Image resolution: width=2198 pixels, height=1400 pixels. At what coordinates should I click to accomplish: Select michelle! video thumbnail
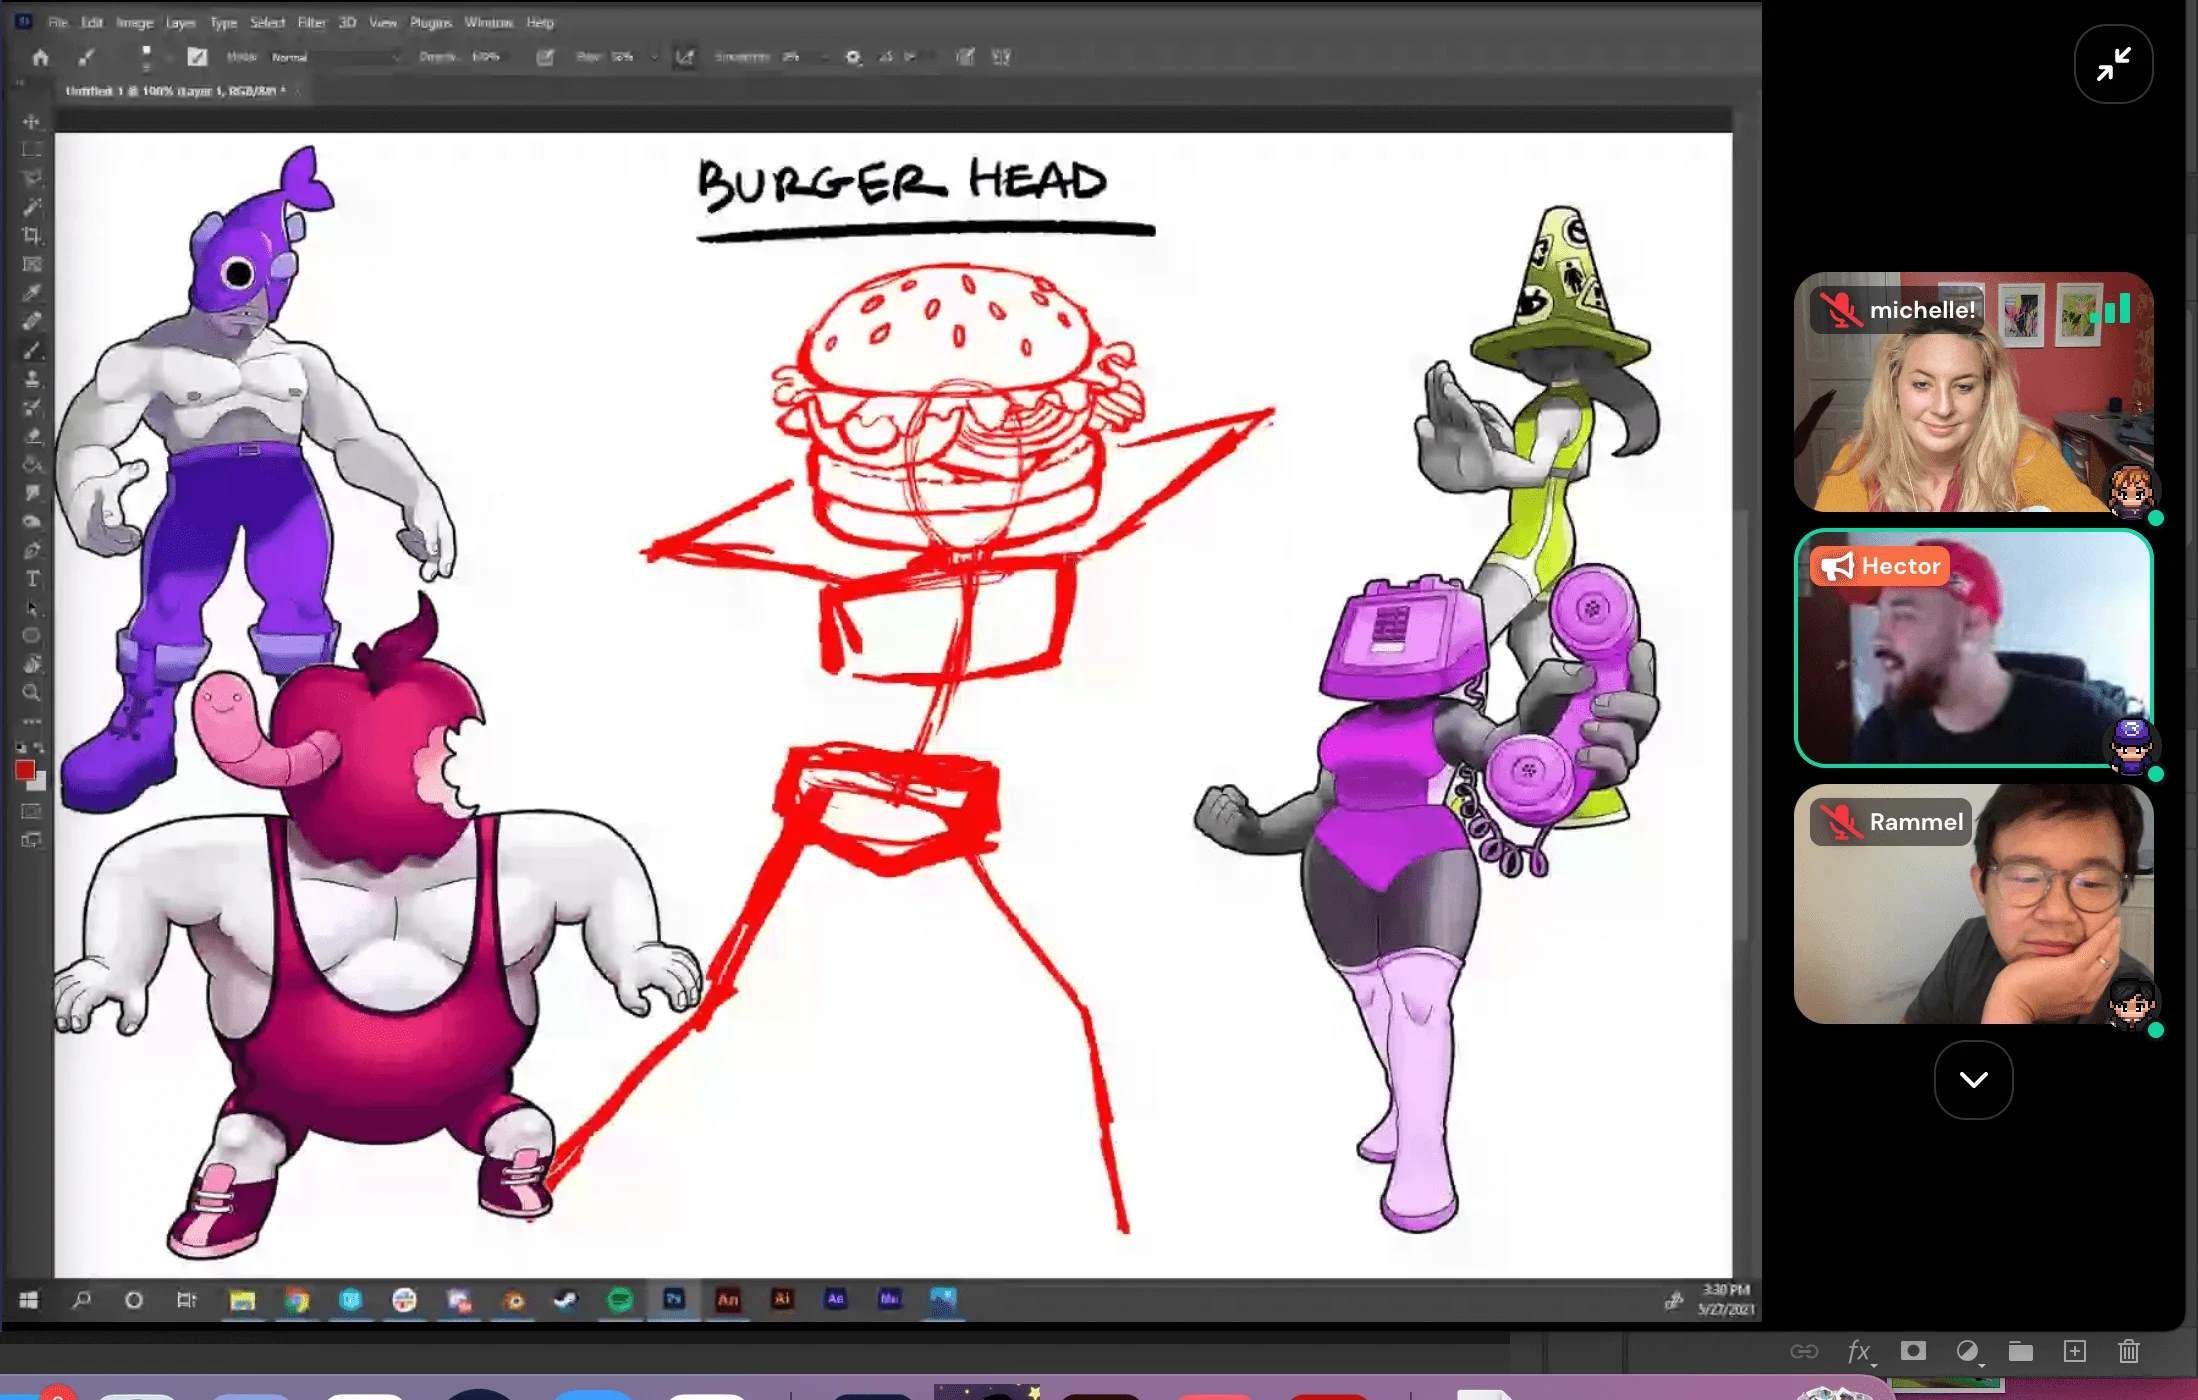coord(1973,392)
